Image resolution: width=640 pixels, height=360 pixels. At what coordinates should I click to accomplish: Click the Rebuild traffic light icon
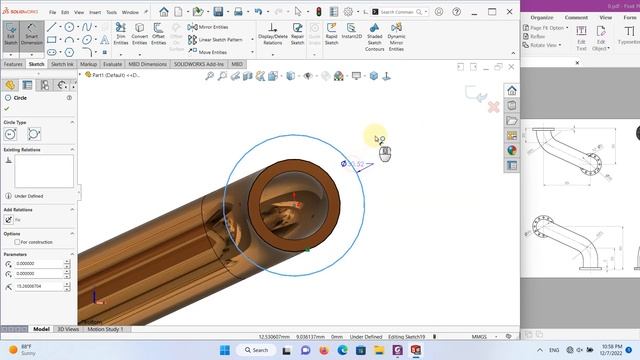pyautogui.click(x=319, y=12)
